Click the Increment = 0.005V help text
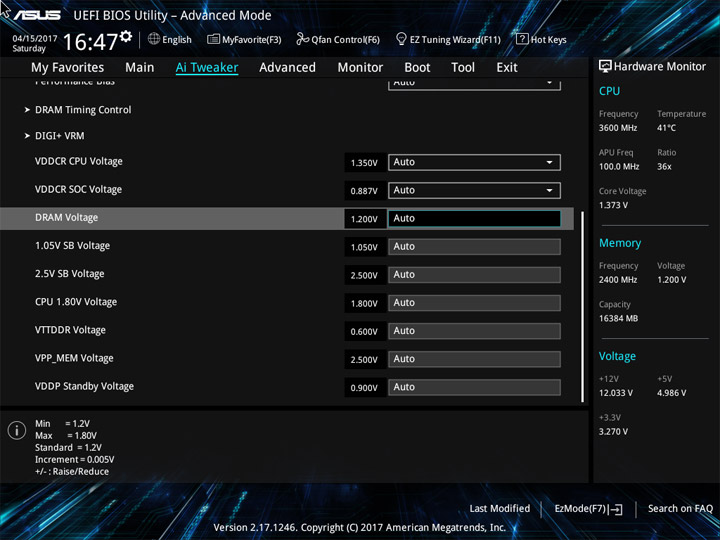720x540 pixels. (x=74, y=460)
